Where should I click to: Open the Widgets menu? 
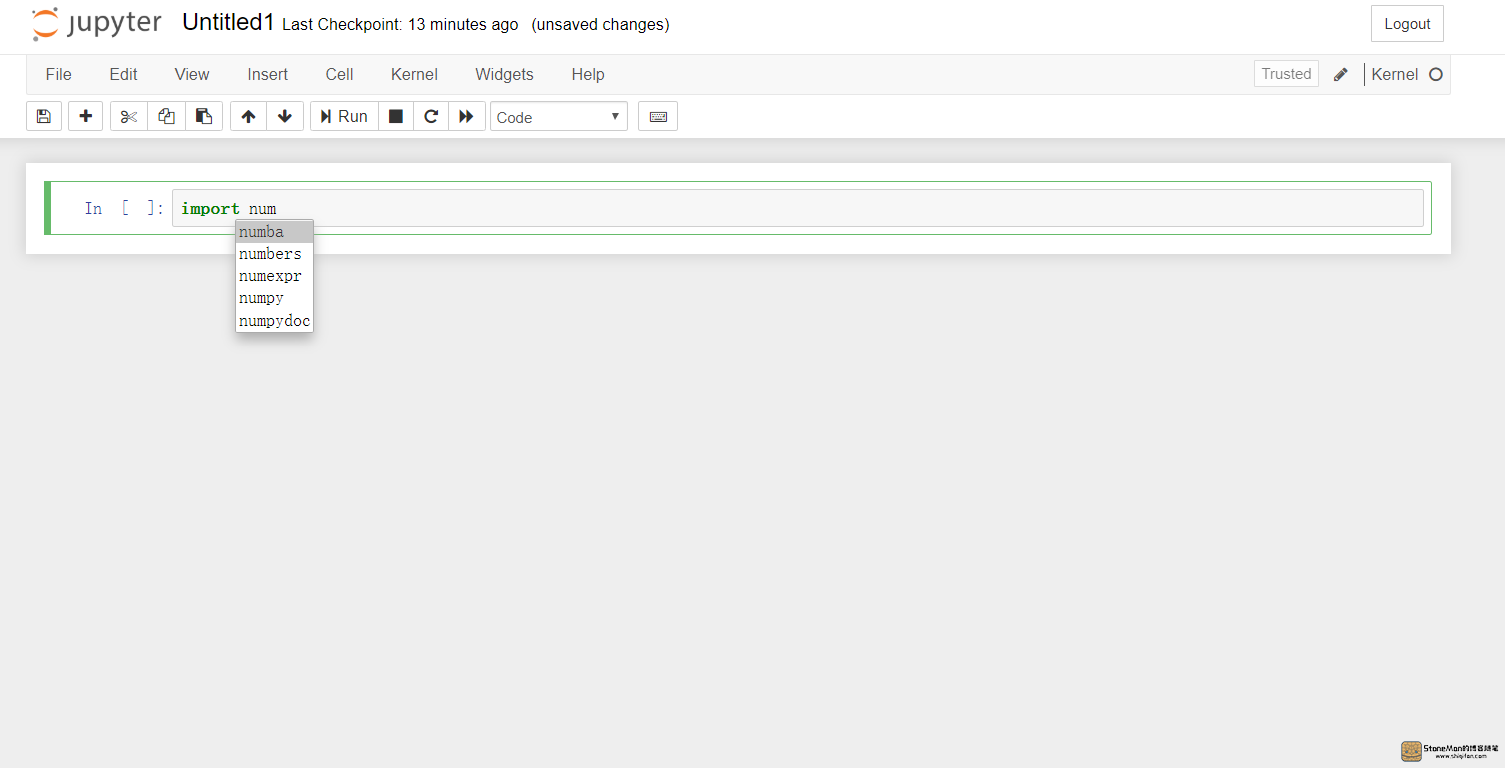(504, 74)
